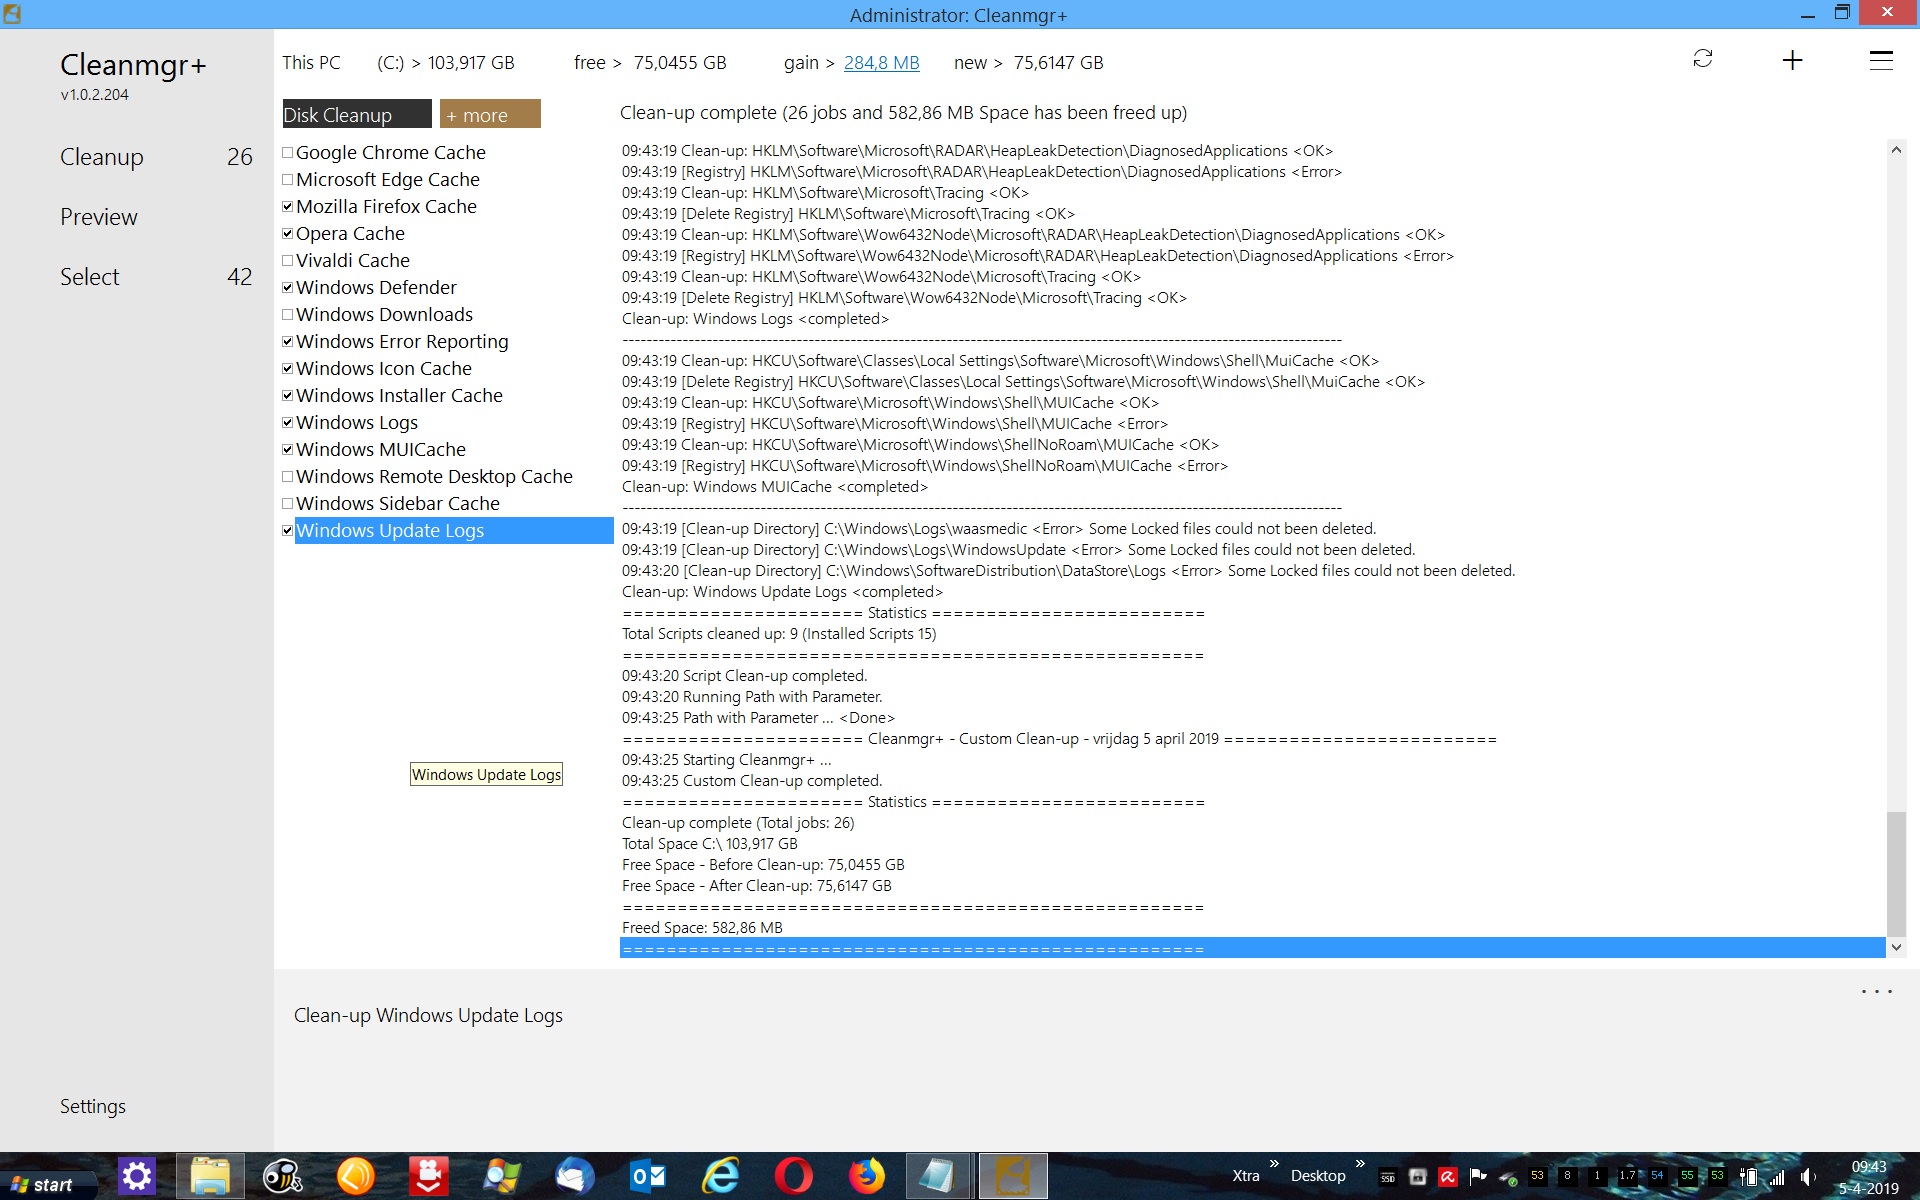Click the log vertical scrollbar thumb

coord(1896,873)
